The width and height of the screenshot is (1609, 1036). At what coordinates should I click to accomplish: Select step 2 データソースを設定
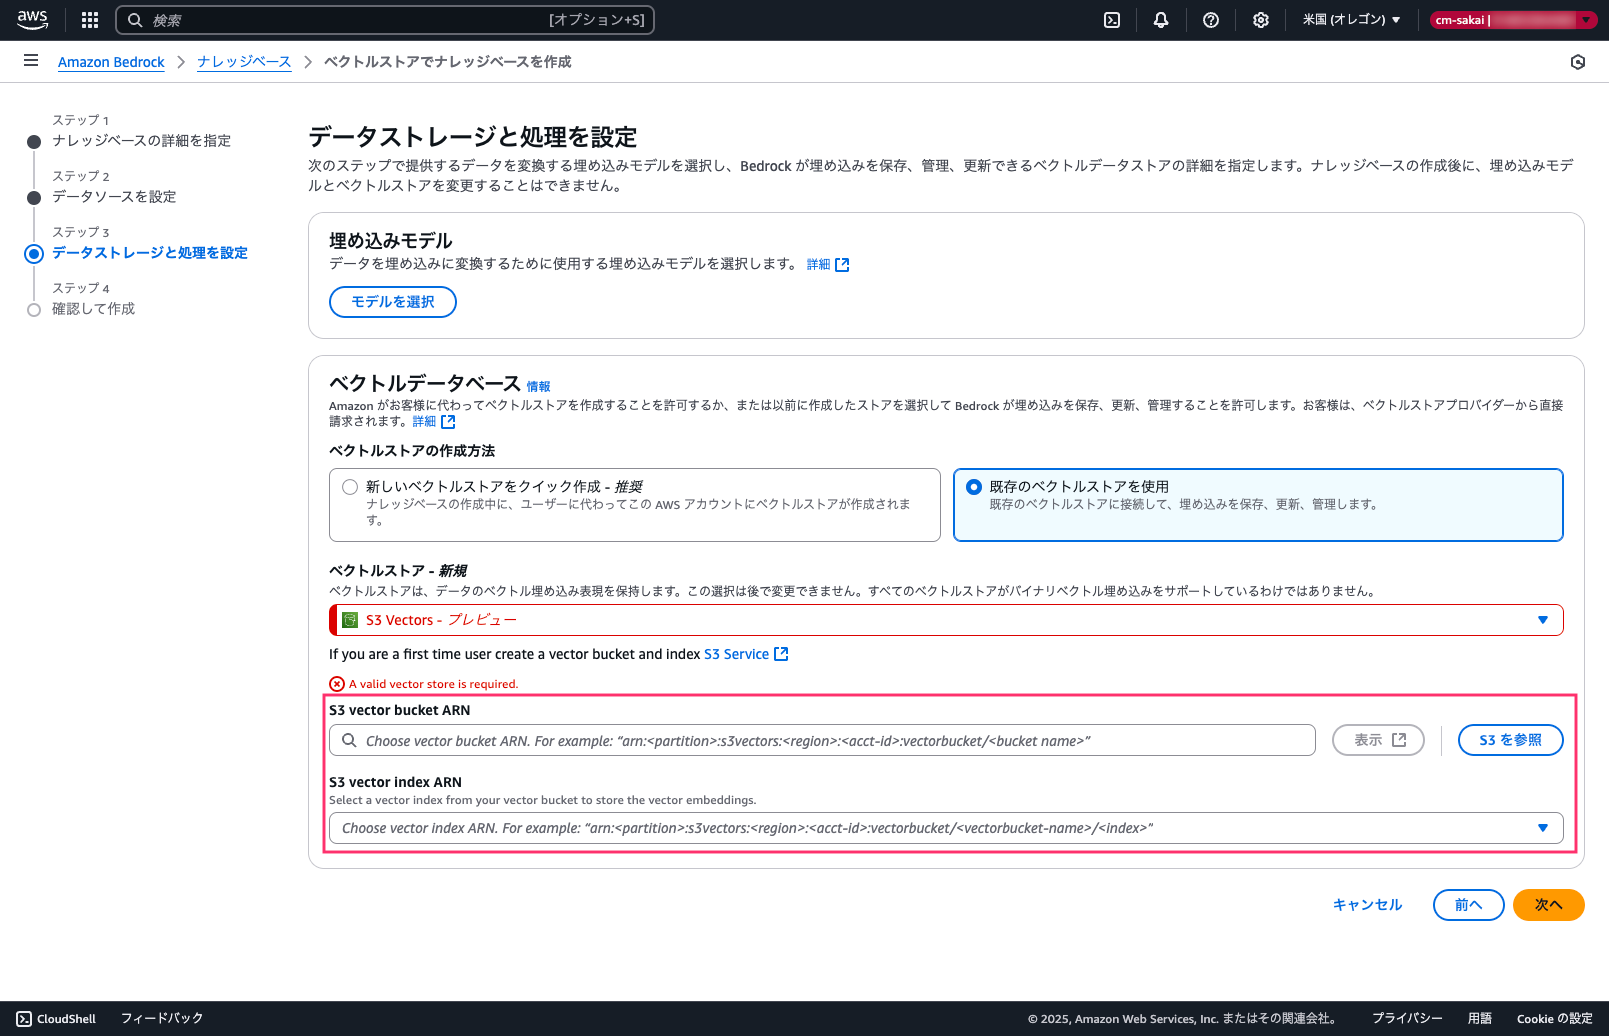point(114,197)
